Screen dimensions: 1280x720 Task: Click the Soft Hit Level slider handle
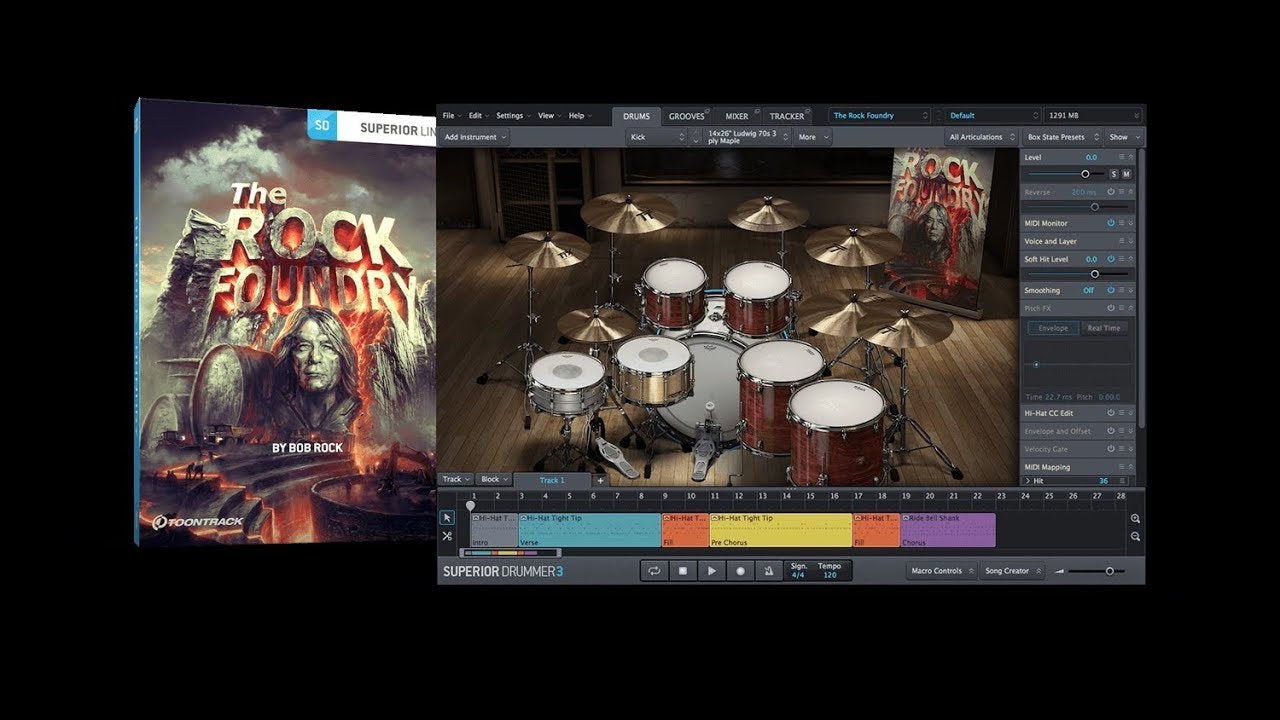point(1095,274)
